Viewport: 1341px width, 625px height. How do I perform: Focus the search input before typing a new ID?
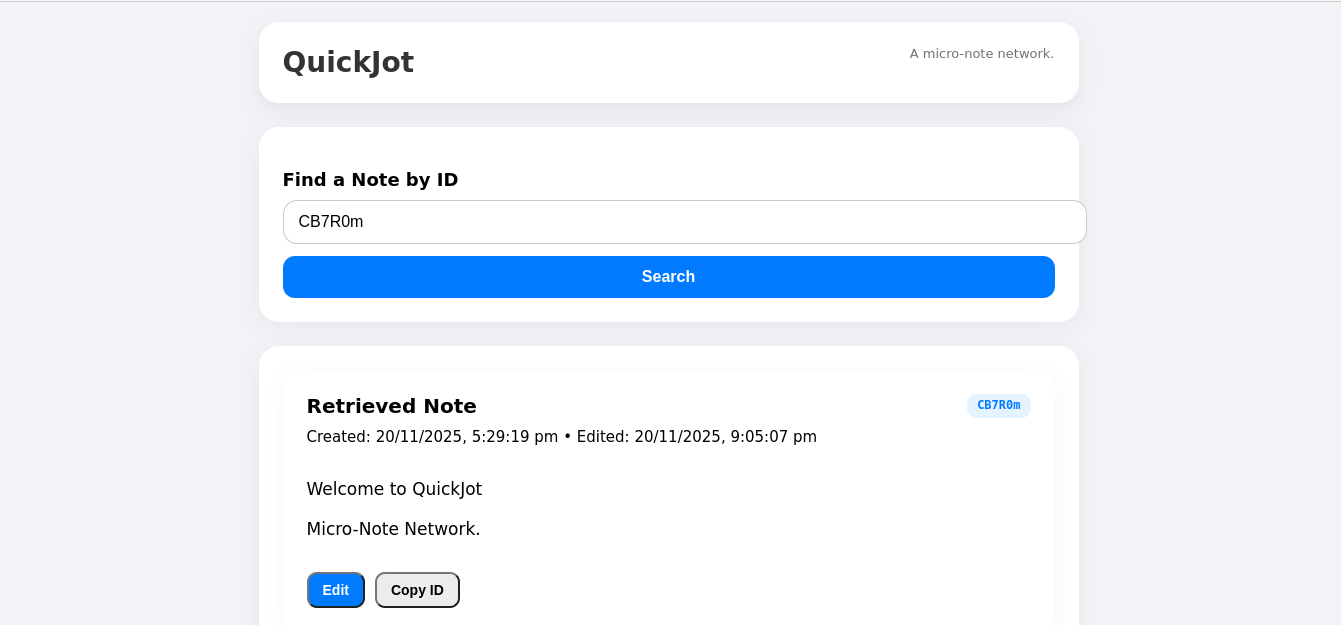[x=685, y=221]
